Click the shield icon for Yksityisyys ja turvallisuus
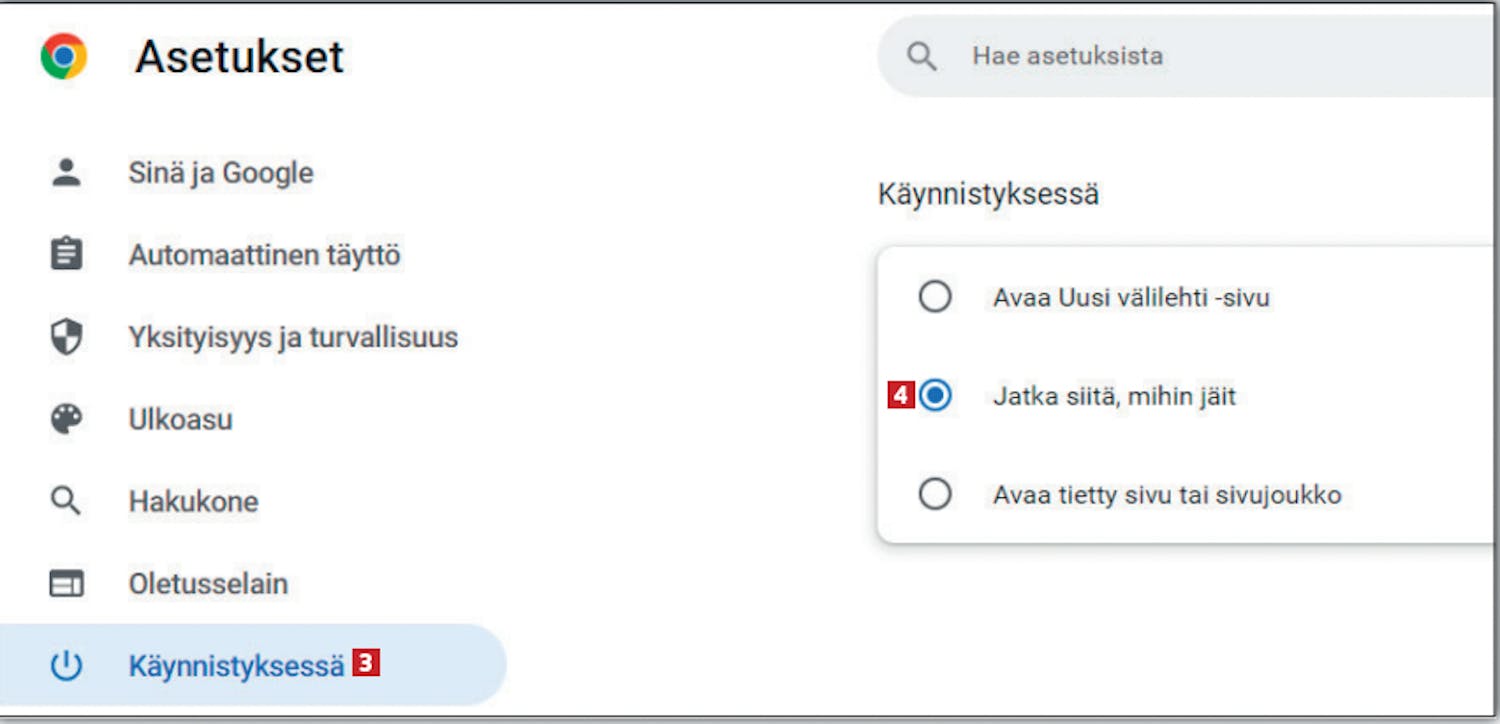This screenshot has height=724, width=1500. (x=66, y=337)
